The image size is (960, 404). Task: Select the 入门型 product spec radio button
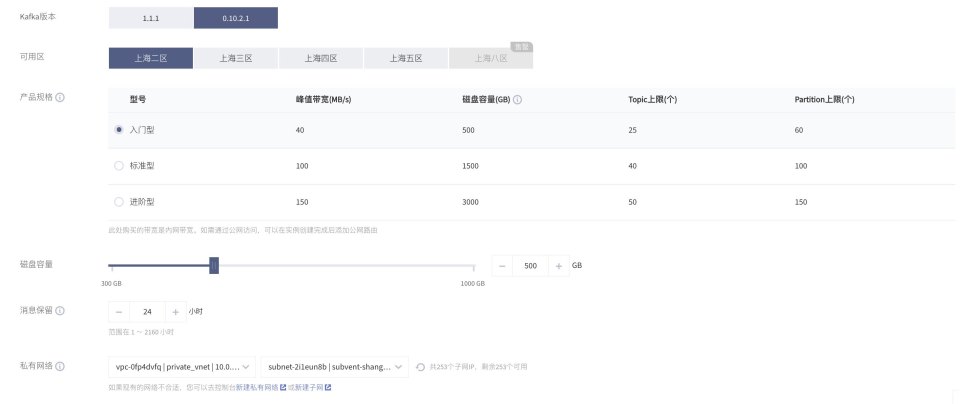click(119, 129)
